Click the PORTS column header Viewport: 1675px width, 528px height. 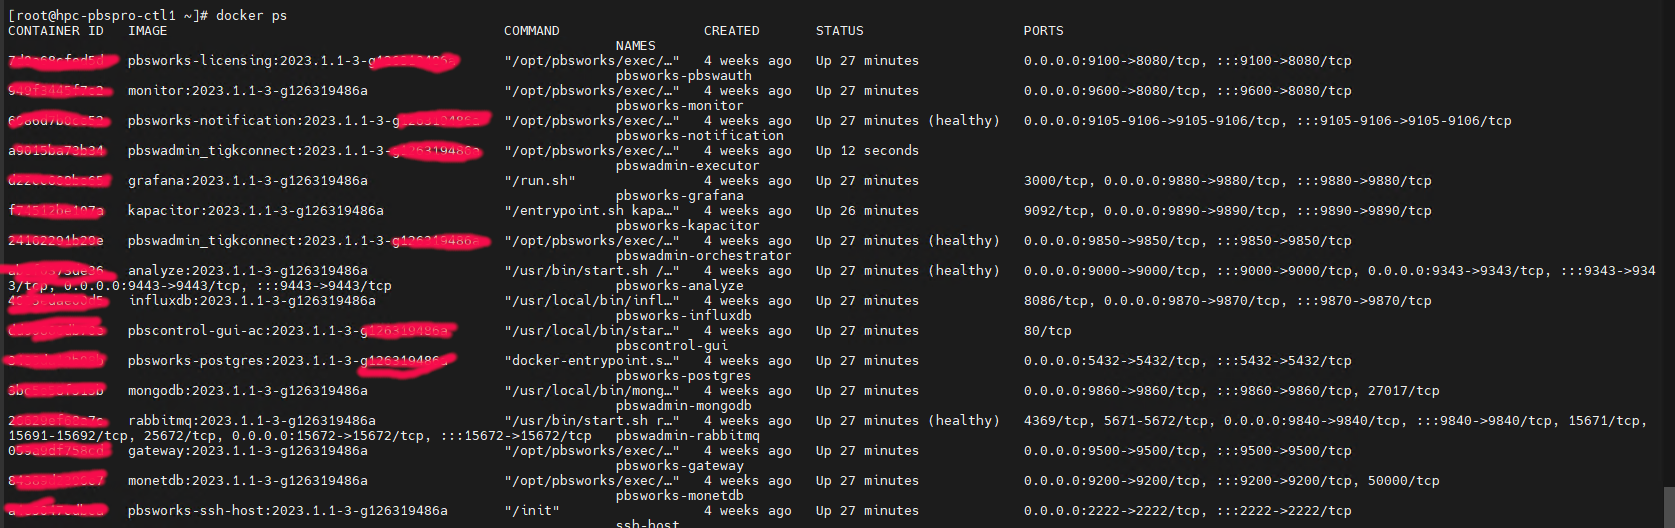(x=1043, y=31)
